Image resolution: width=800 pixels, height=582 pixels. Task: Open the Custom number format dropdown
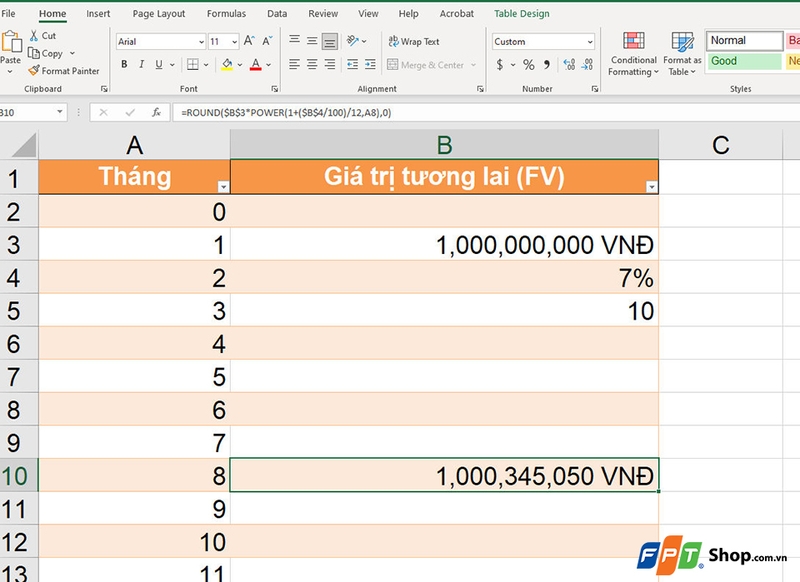(592, 42)
